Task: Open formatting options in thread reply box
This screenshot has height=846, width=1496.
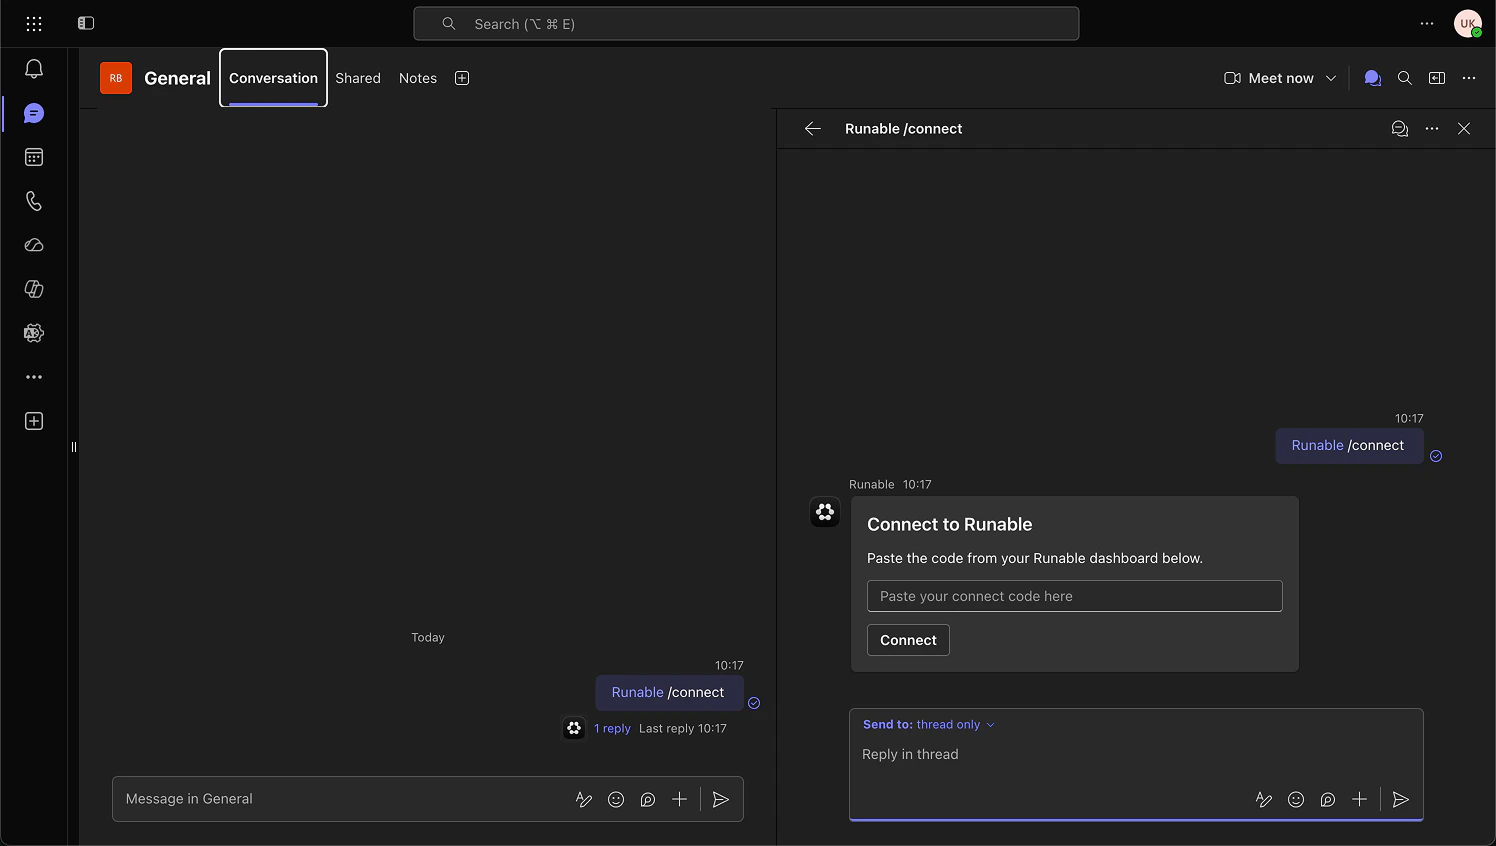Action: (x=1264, y=799)
